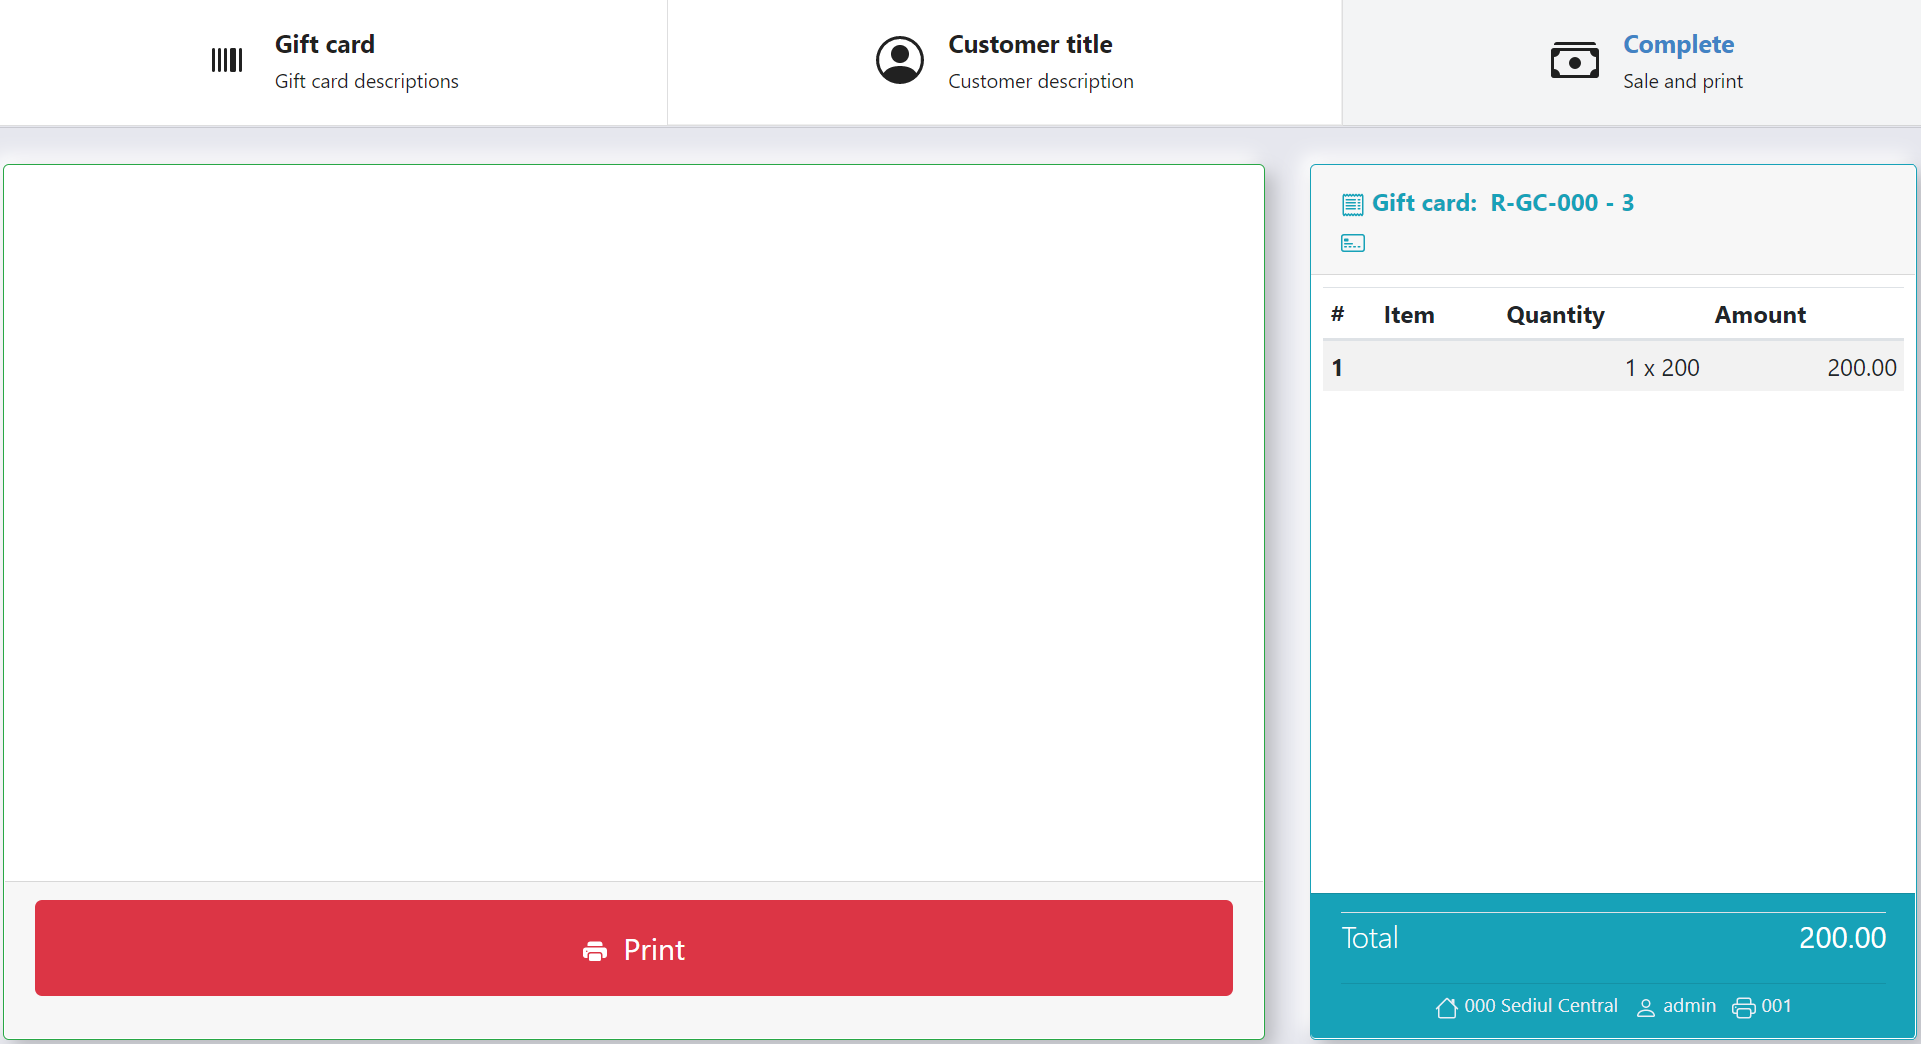Click the barcode icon for Gift card

227,60
